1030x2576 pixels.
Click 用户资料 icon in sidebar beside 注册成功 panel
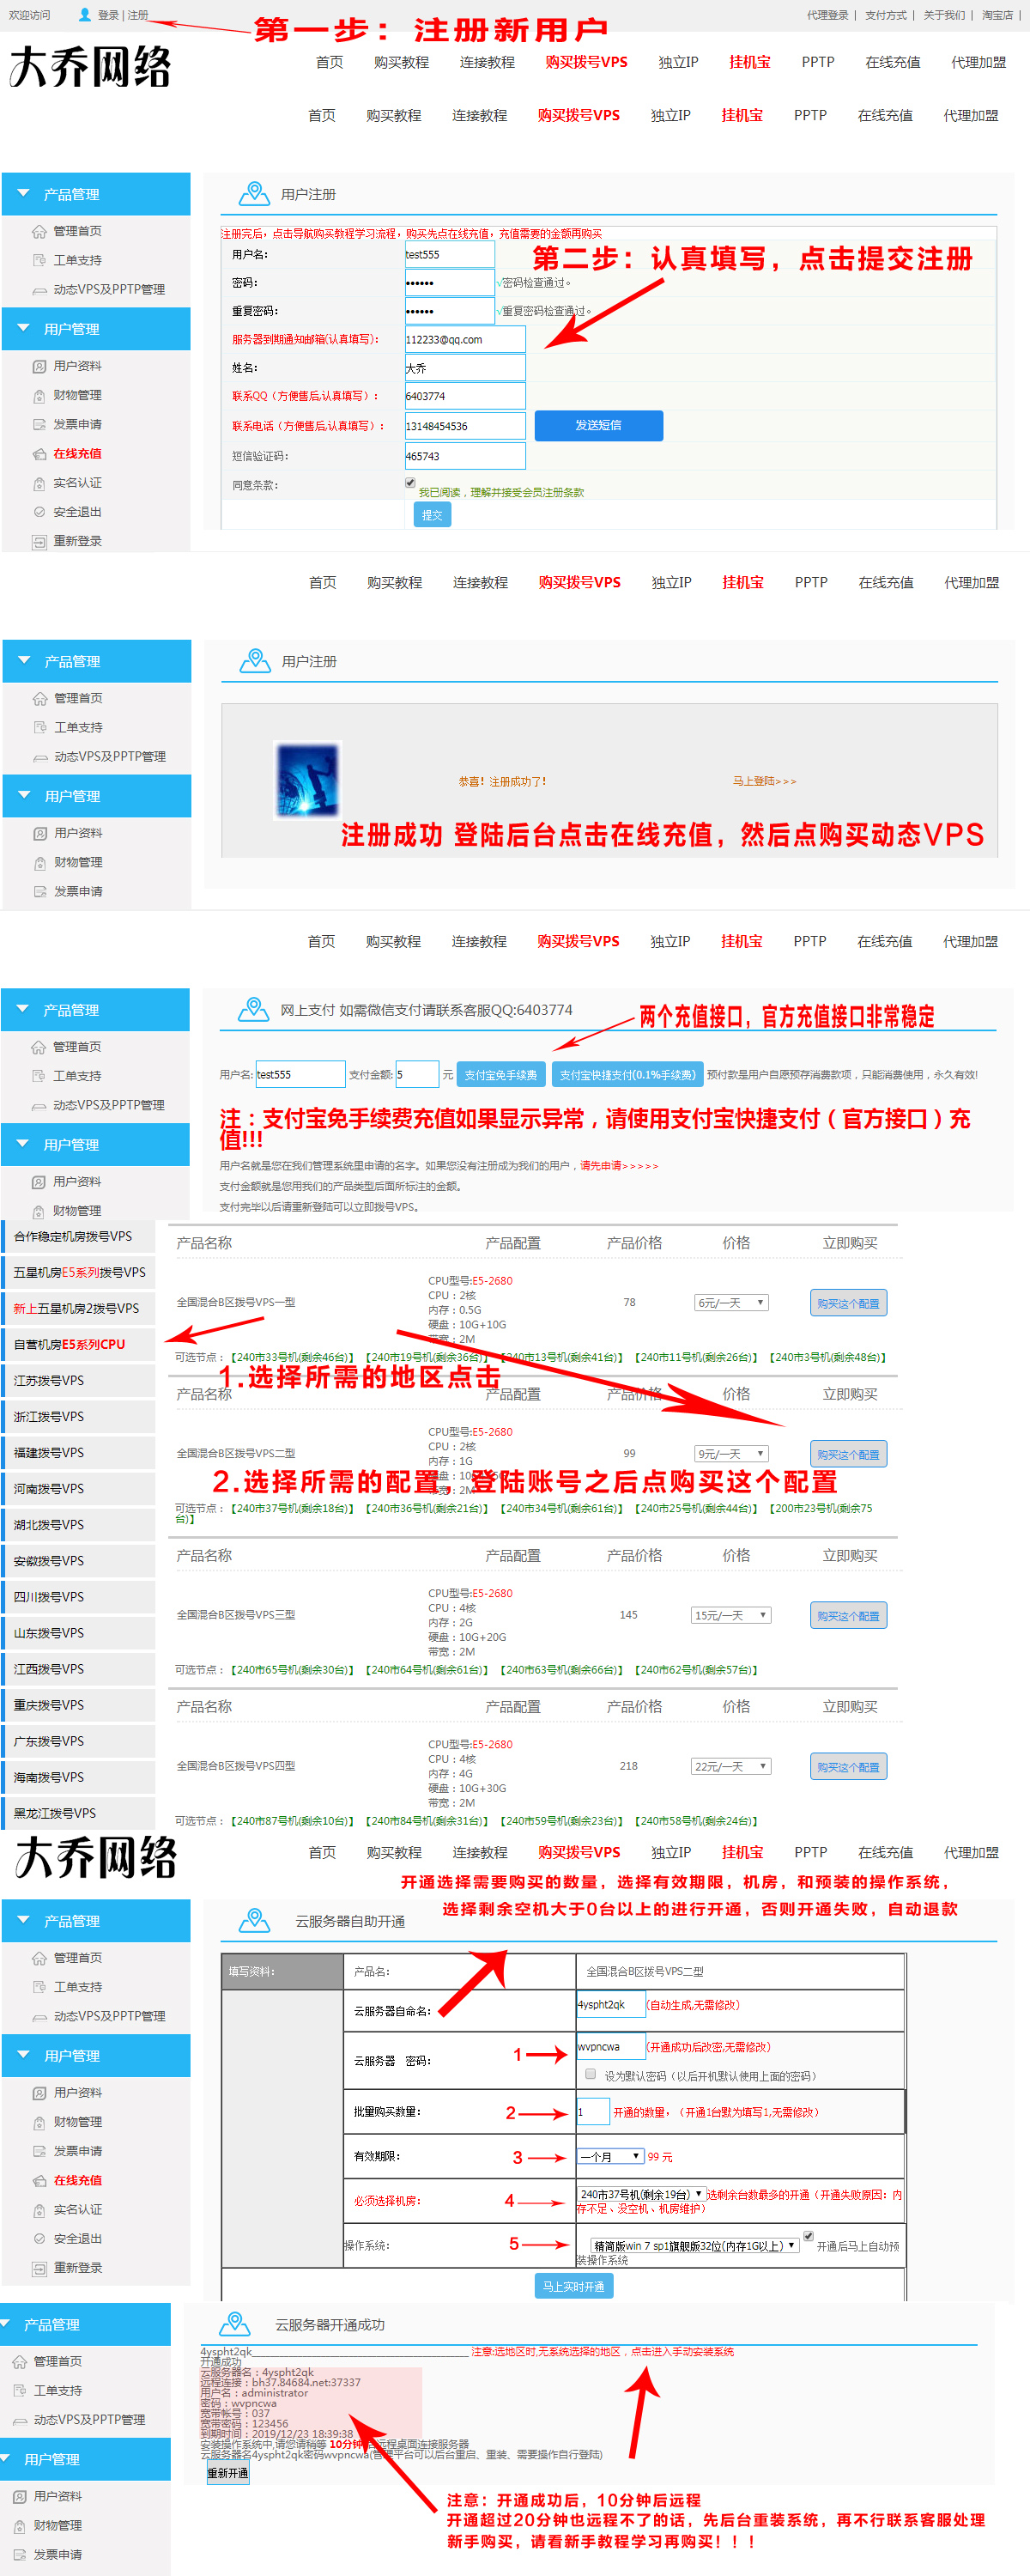(x=40, y=833)
